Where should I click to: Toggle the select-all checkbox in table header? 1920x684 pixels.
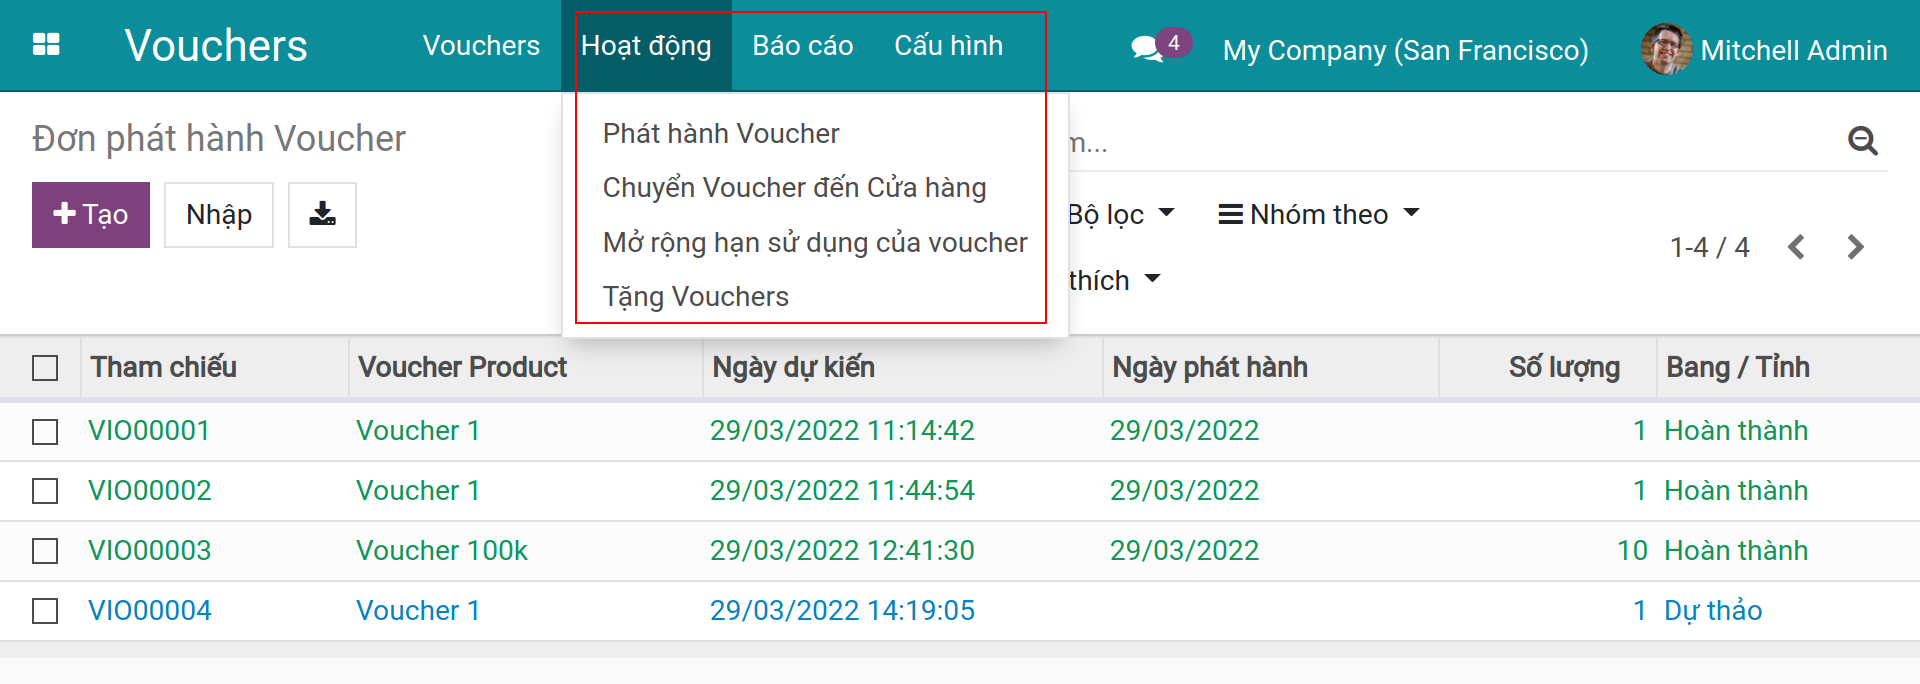point(45,368)
